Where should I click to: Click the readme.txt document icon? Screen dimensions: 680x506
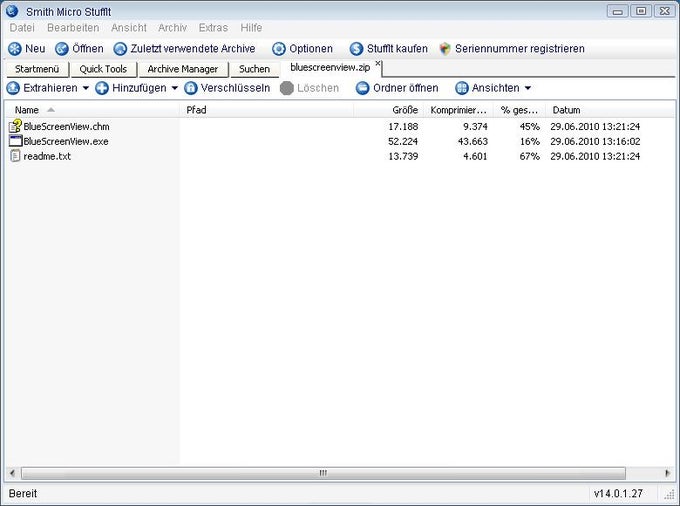[15, 156]
